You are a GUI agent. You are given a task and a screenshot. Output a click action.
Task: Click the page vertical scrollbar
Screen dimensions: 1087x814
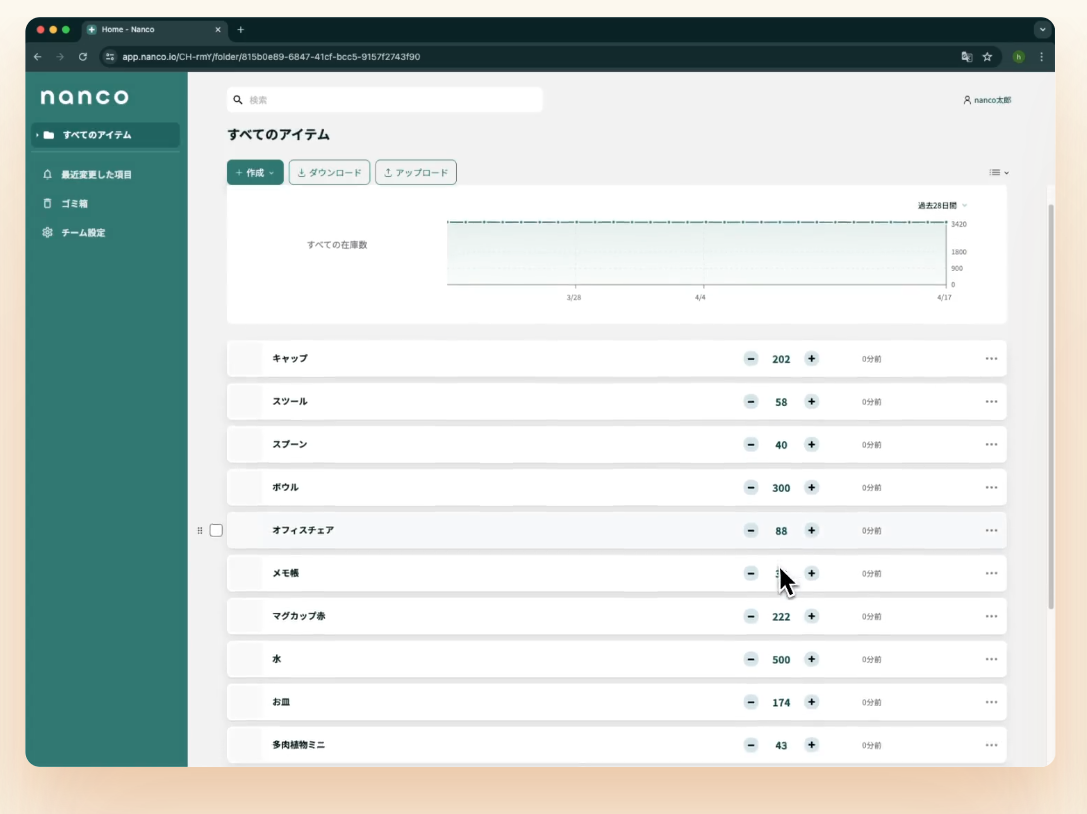click(1050, 400)
